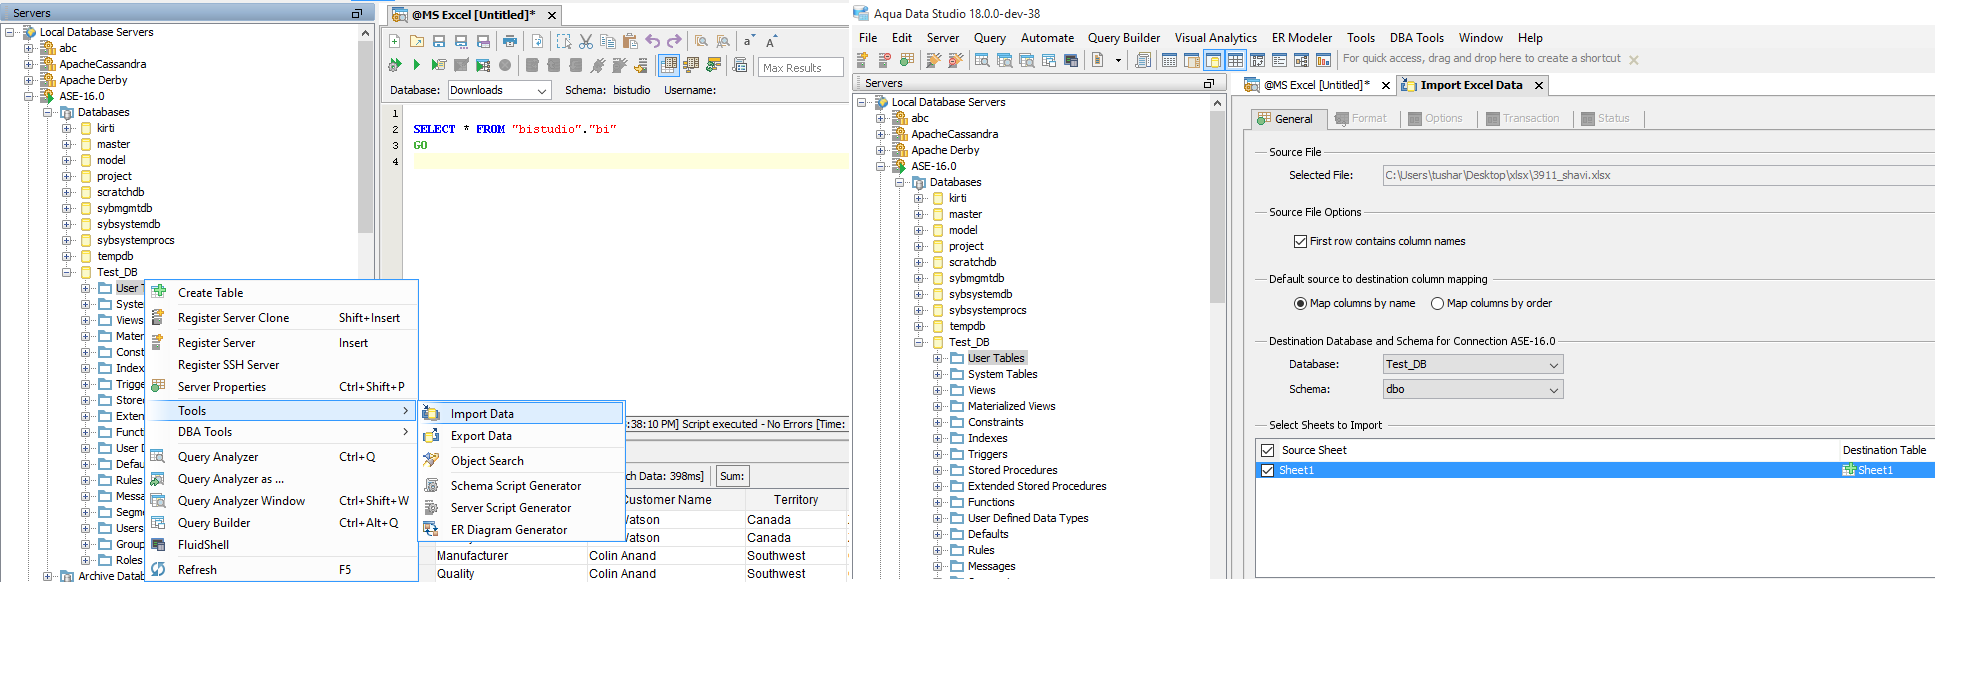Select Materialized Views in the right server tree
Image resolution: width=1964 pixels, height=682 pixels.
pyautogui.click(x=1011, y=406)
